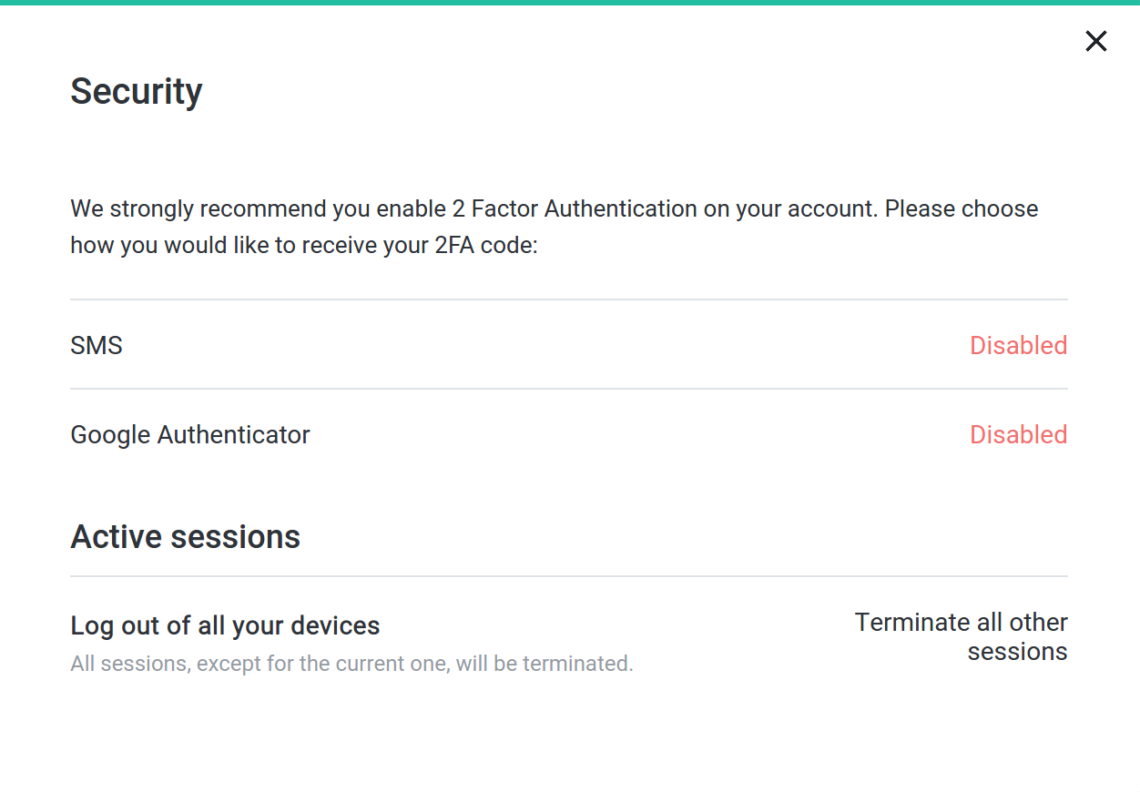Enable SMS two-factor via its Disabled status

1018,345
